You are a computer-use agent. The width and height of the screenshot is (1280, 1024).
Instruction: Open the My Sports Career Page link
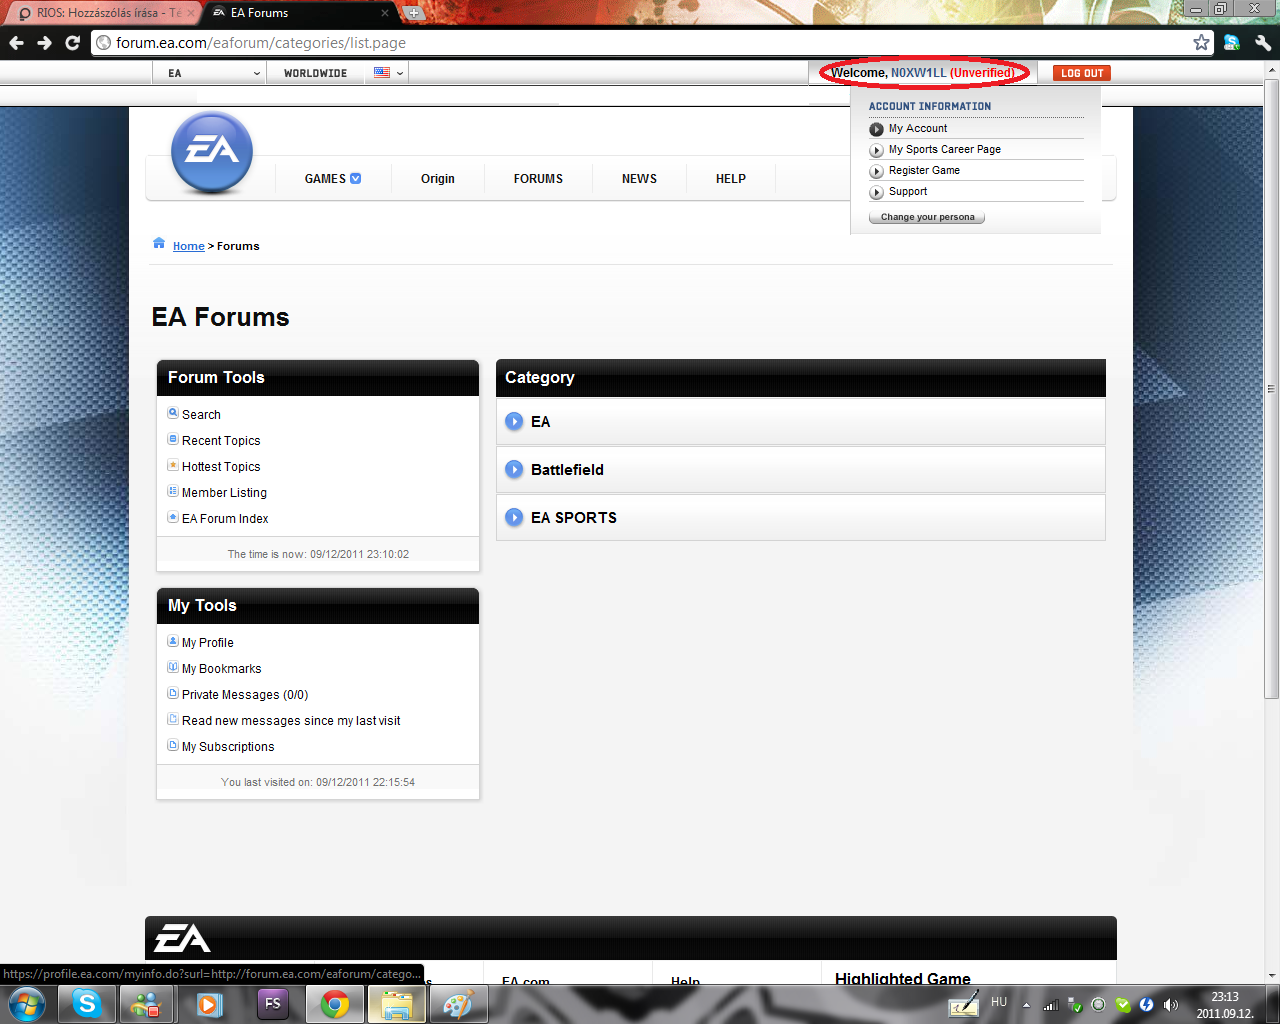[x=945, y=150]
